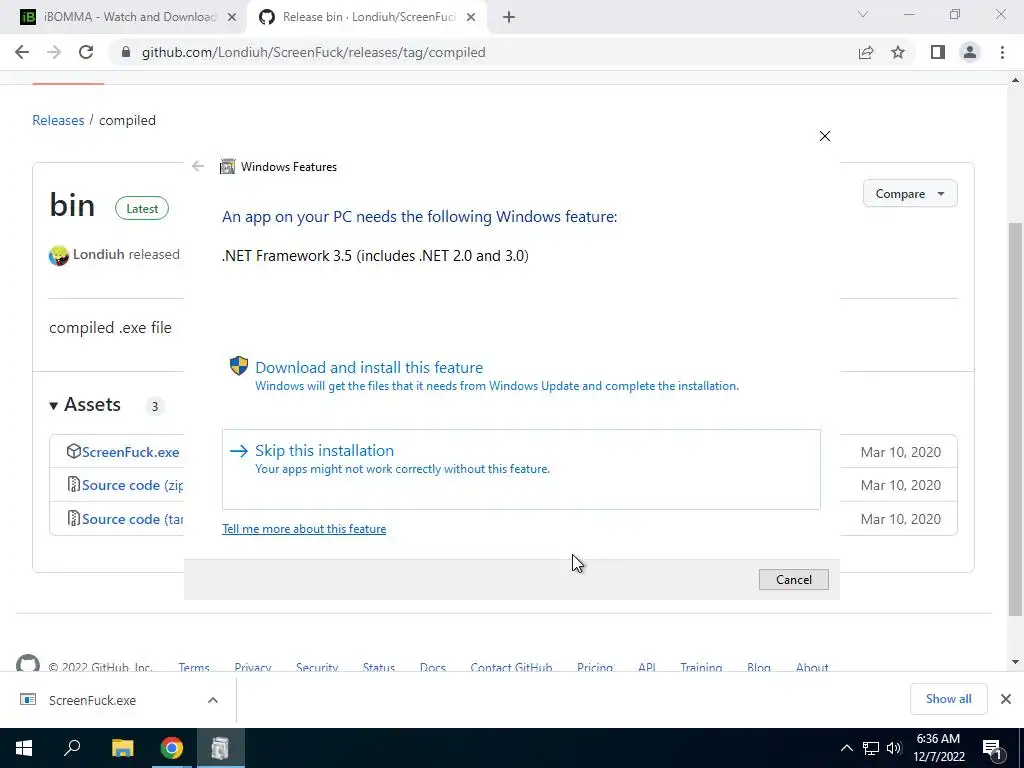Select the Release bin GitHub tab

click(x=366, y=17)
